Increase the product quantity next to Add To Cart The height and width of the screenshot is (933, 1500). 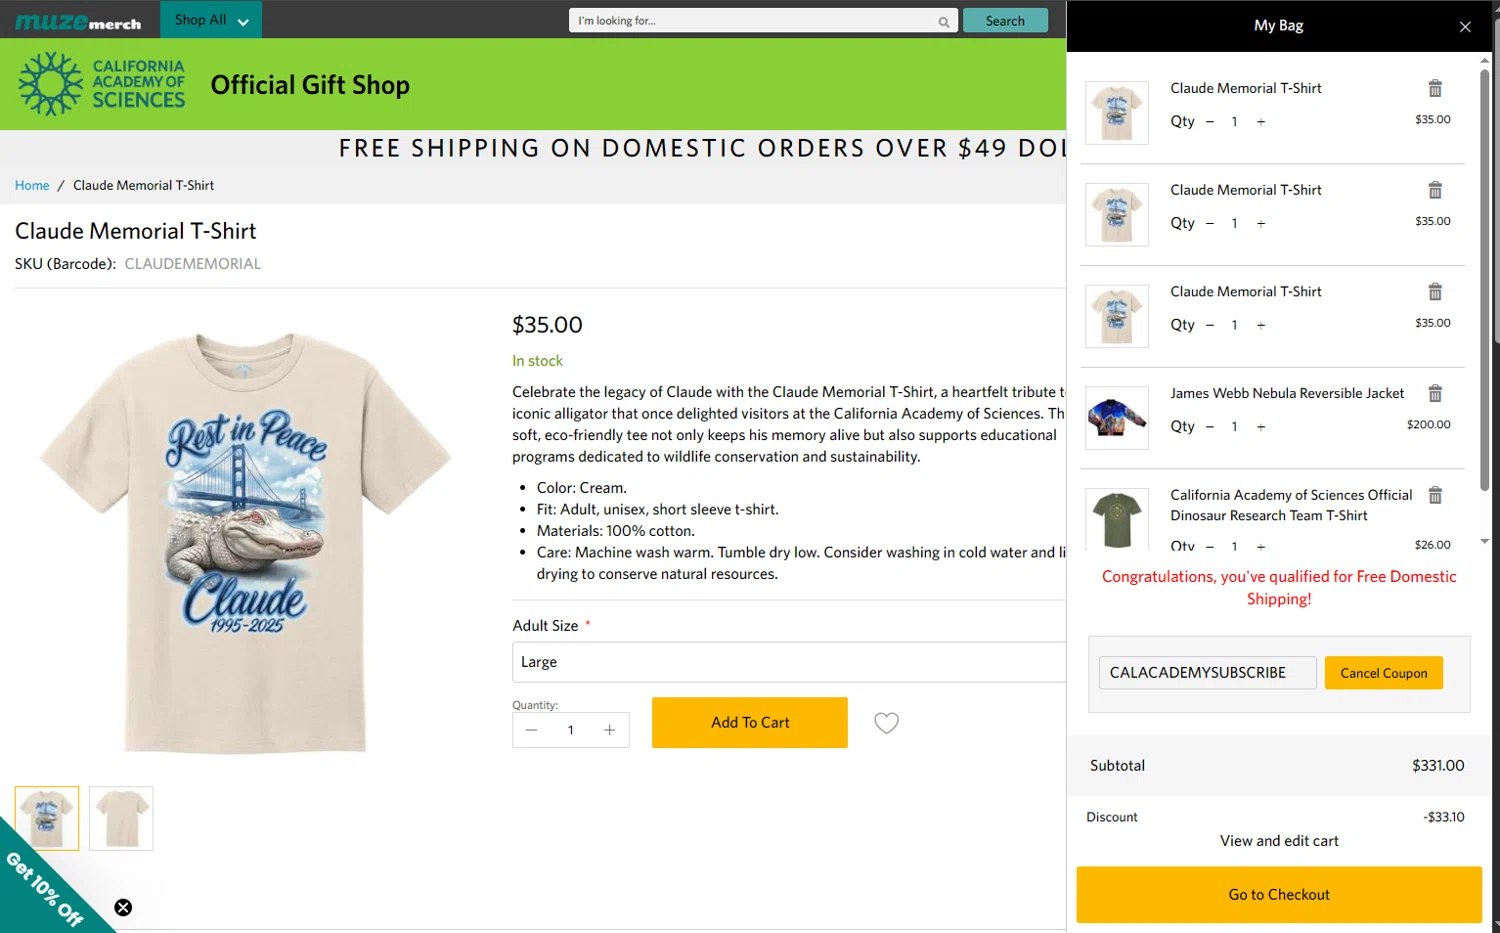coord(609,730)
